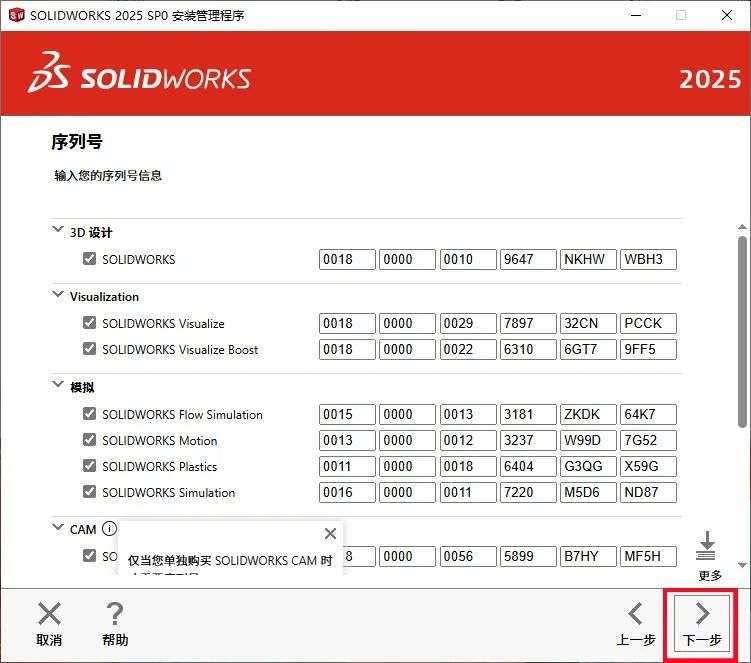Click Motion serial field 3237
The image size is (751, 663).
[x=528, y=440]
